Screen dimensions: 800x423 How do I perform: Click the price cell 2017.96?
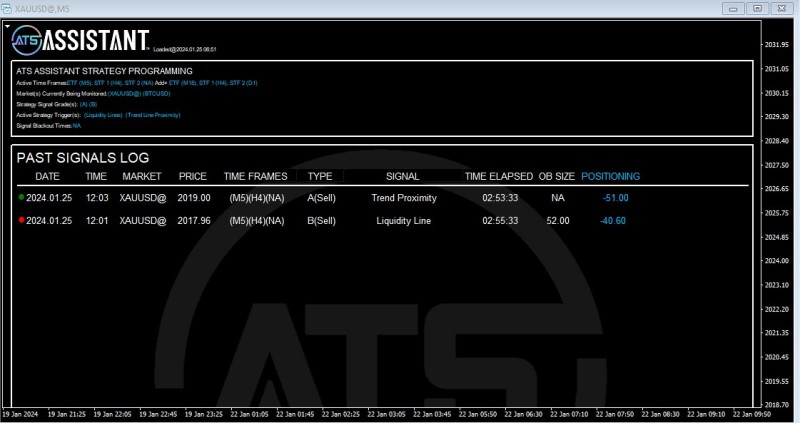click(x=194, y=221)
